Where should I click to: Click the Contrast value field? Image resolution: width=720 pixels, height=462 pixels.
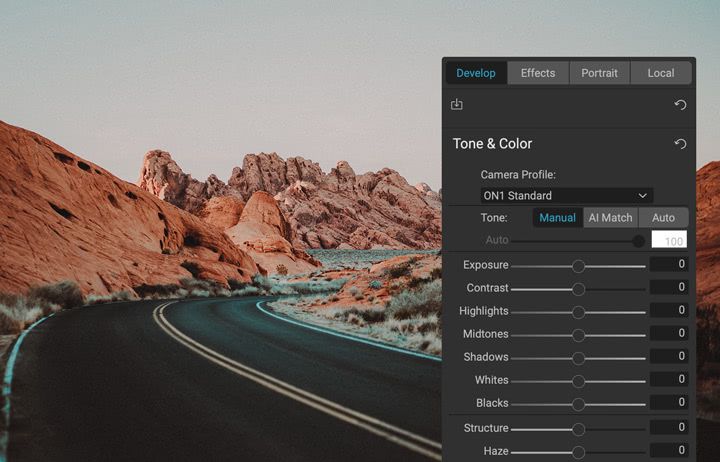pos(669,287)
